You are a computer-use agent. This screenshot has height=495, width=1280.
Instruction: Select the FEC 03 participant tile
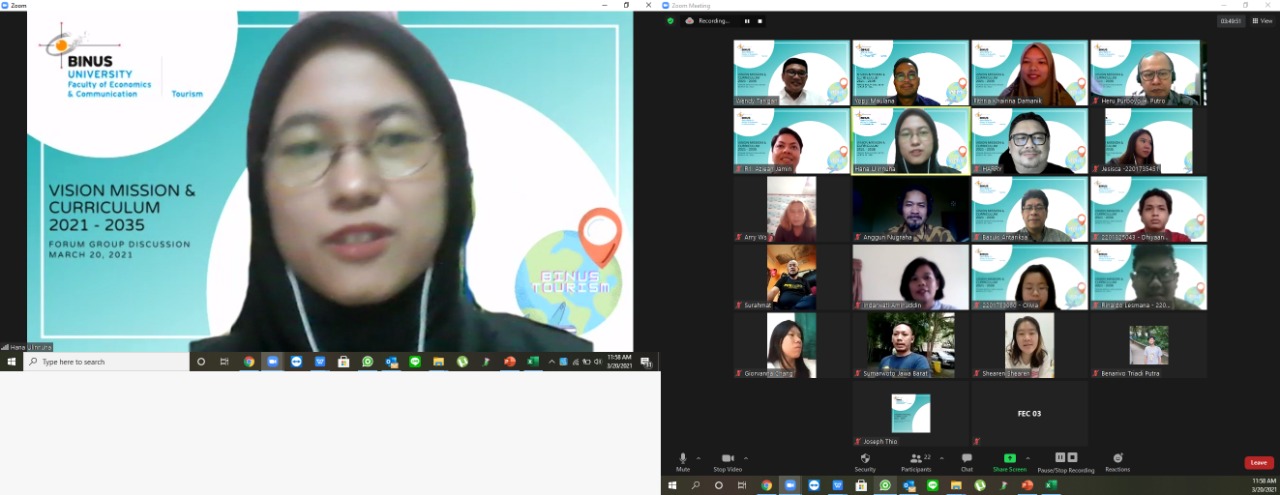tap(1030, 413)
